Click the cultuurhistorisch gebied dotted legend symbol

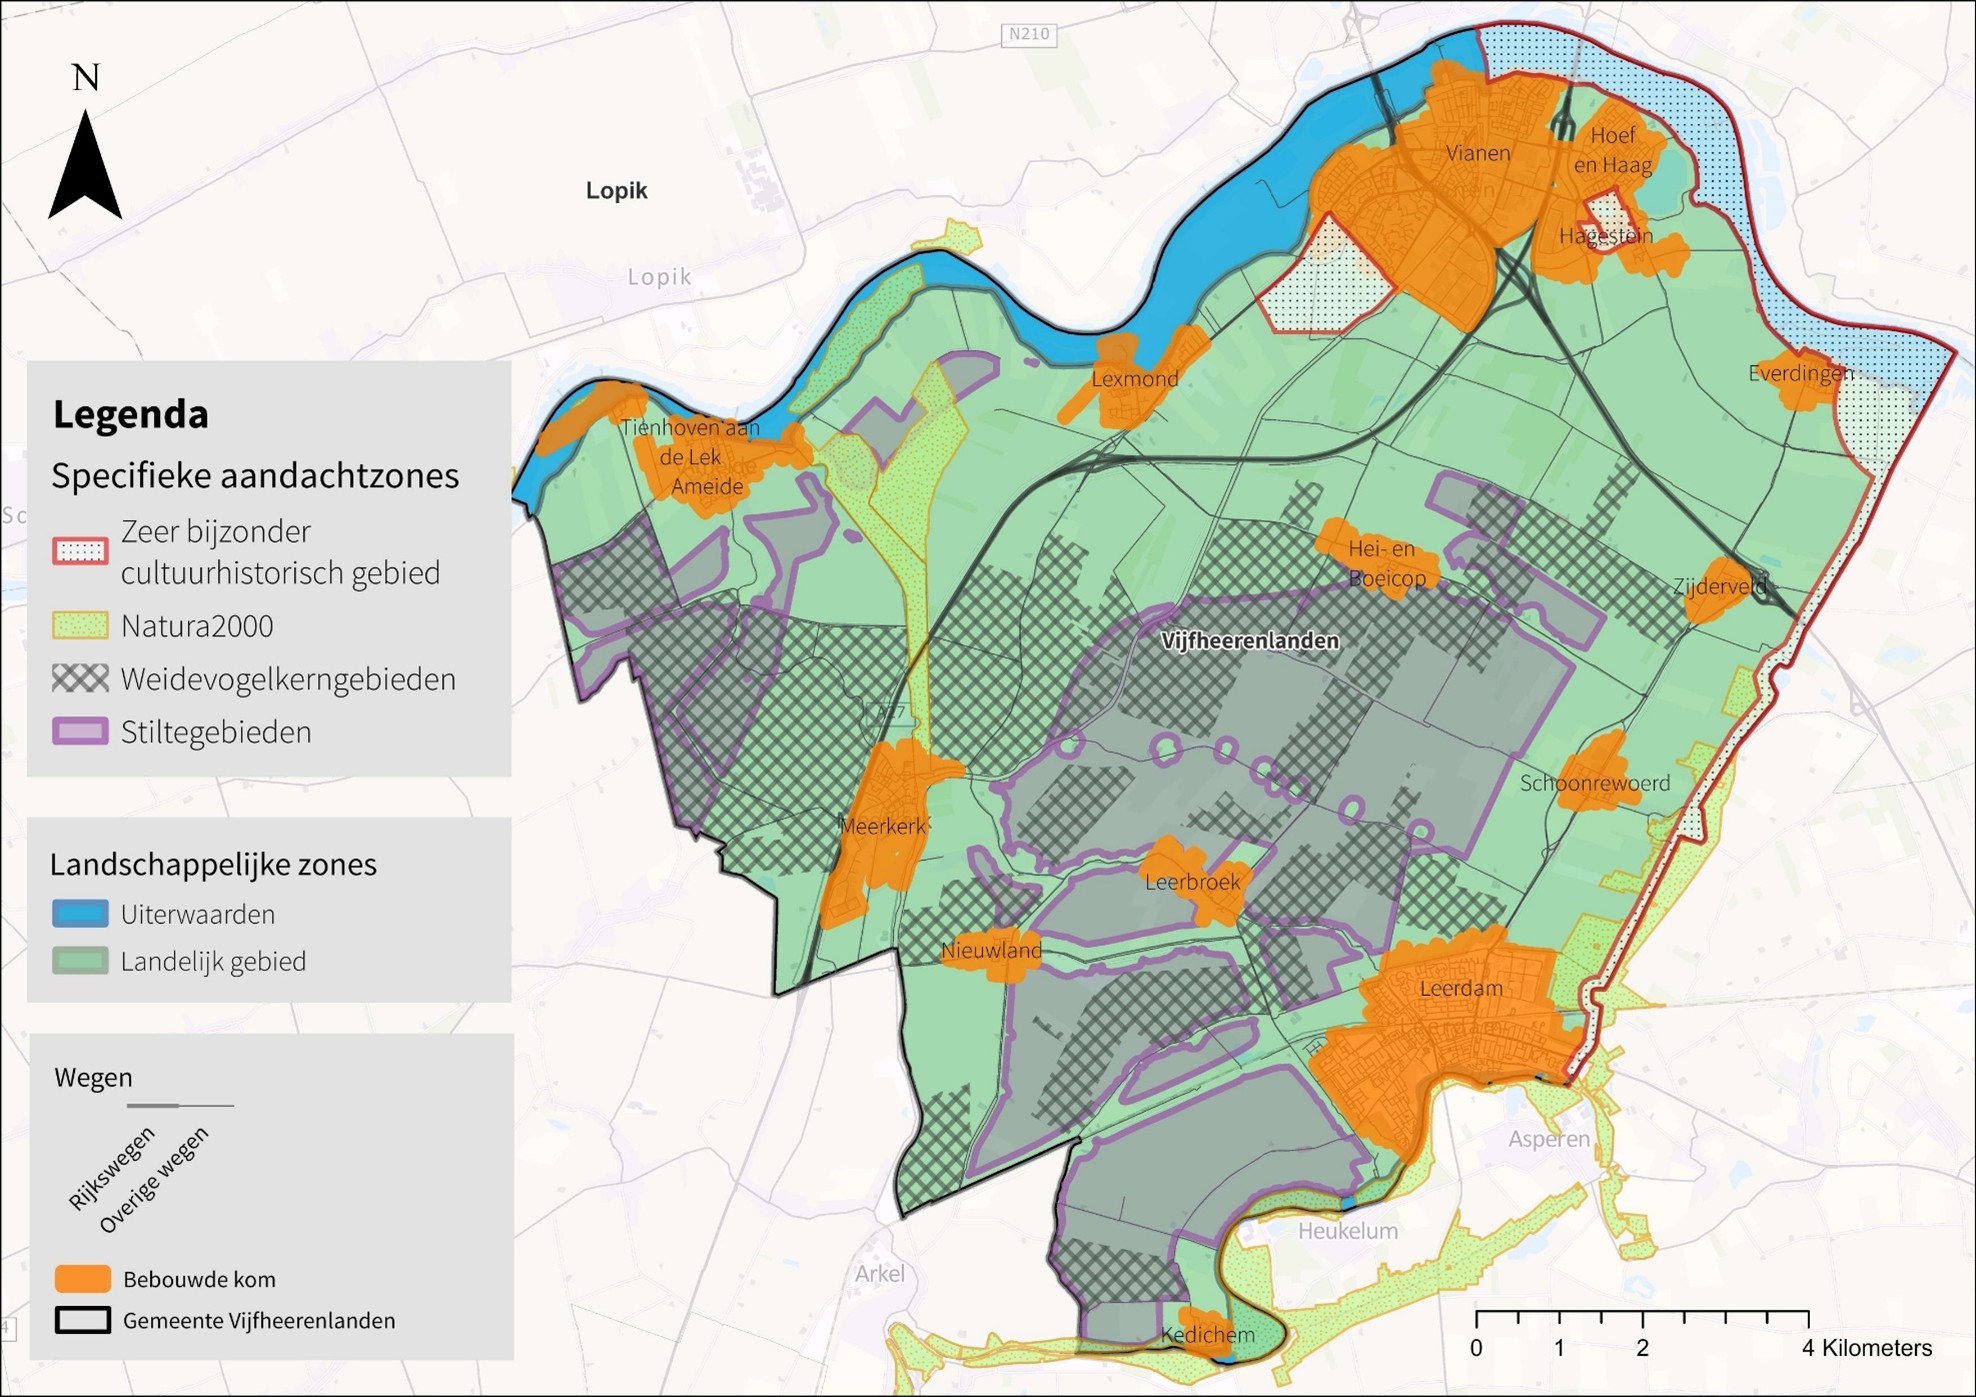point(80,551)
